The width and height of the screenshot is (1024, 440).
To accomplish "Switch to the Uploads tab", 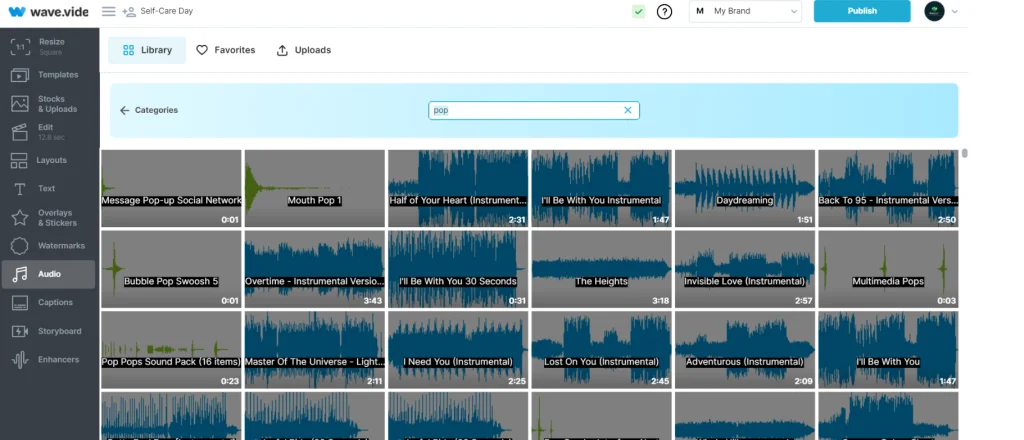I will pos(303,50).
